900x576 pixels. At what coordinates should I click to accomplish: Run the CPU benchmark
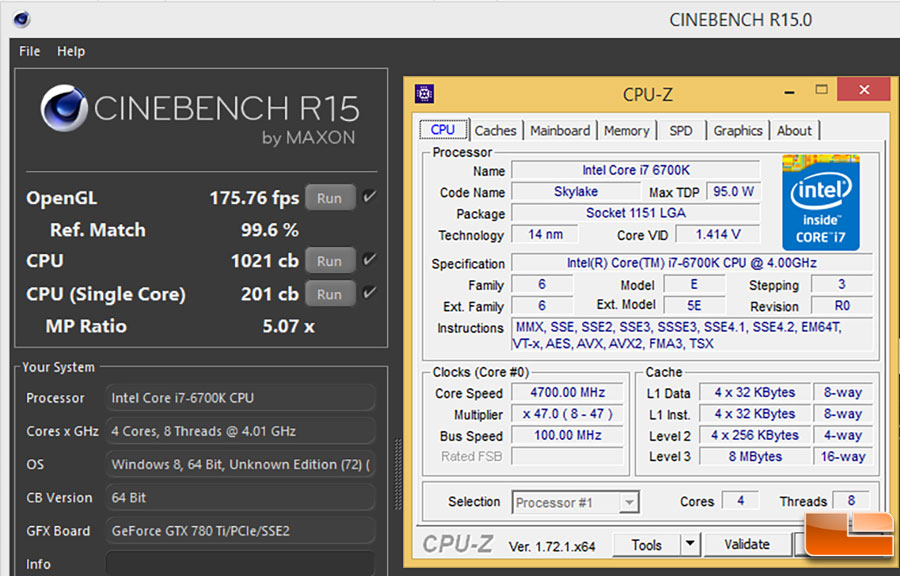pyautogui.click(x=330, y=261)
